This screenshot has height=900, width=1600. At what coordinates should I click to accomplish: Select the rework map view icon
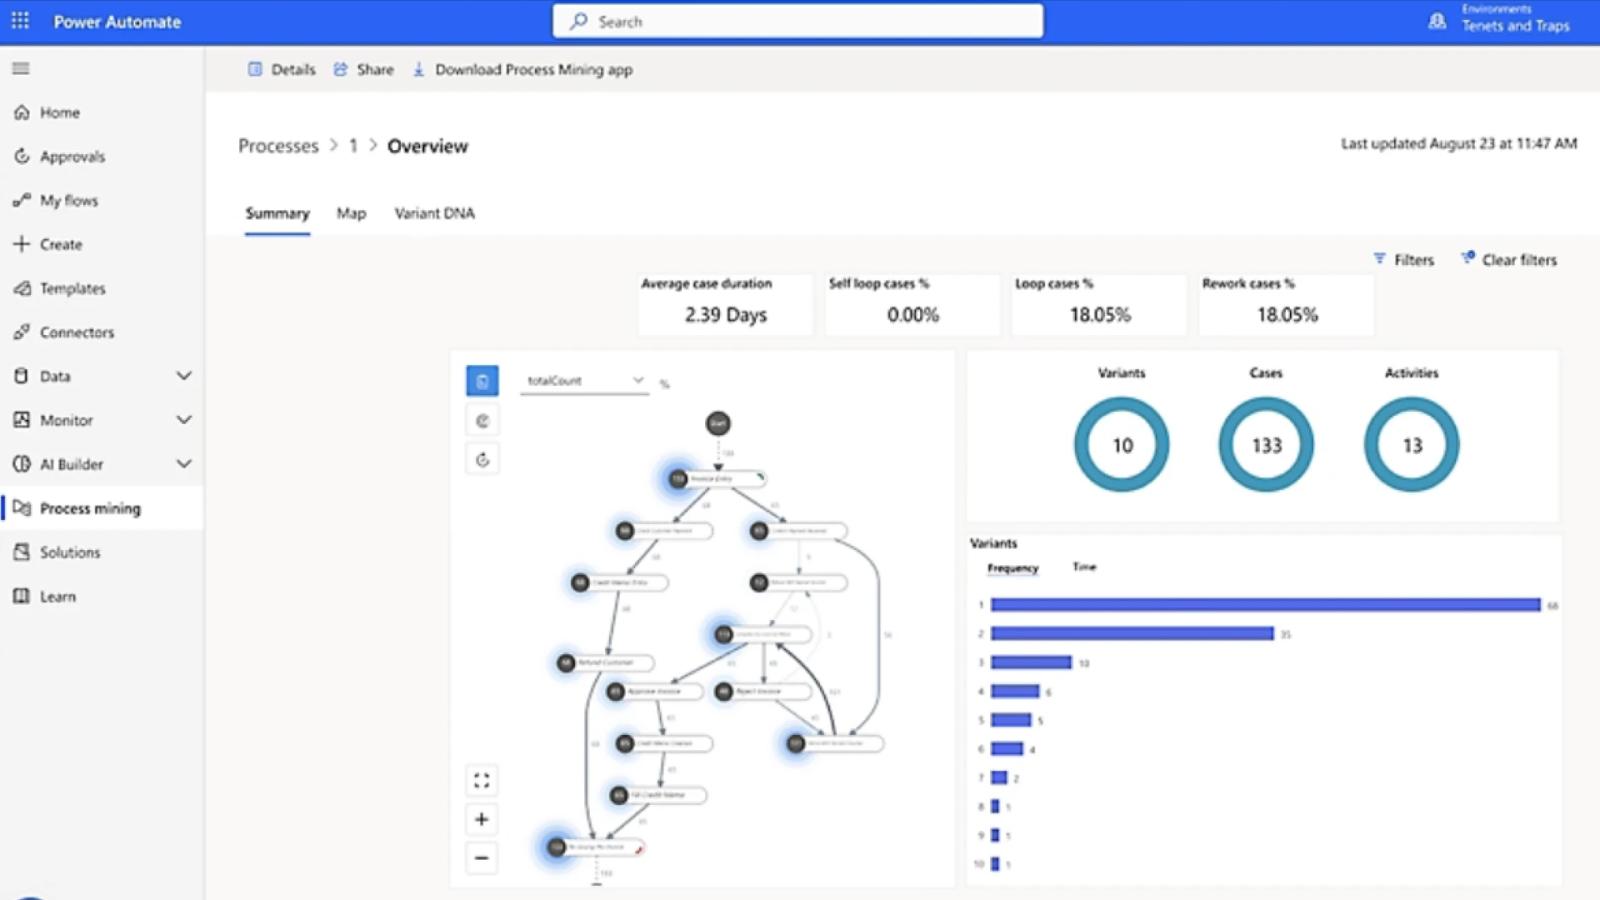click(482, 460)
